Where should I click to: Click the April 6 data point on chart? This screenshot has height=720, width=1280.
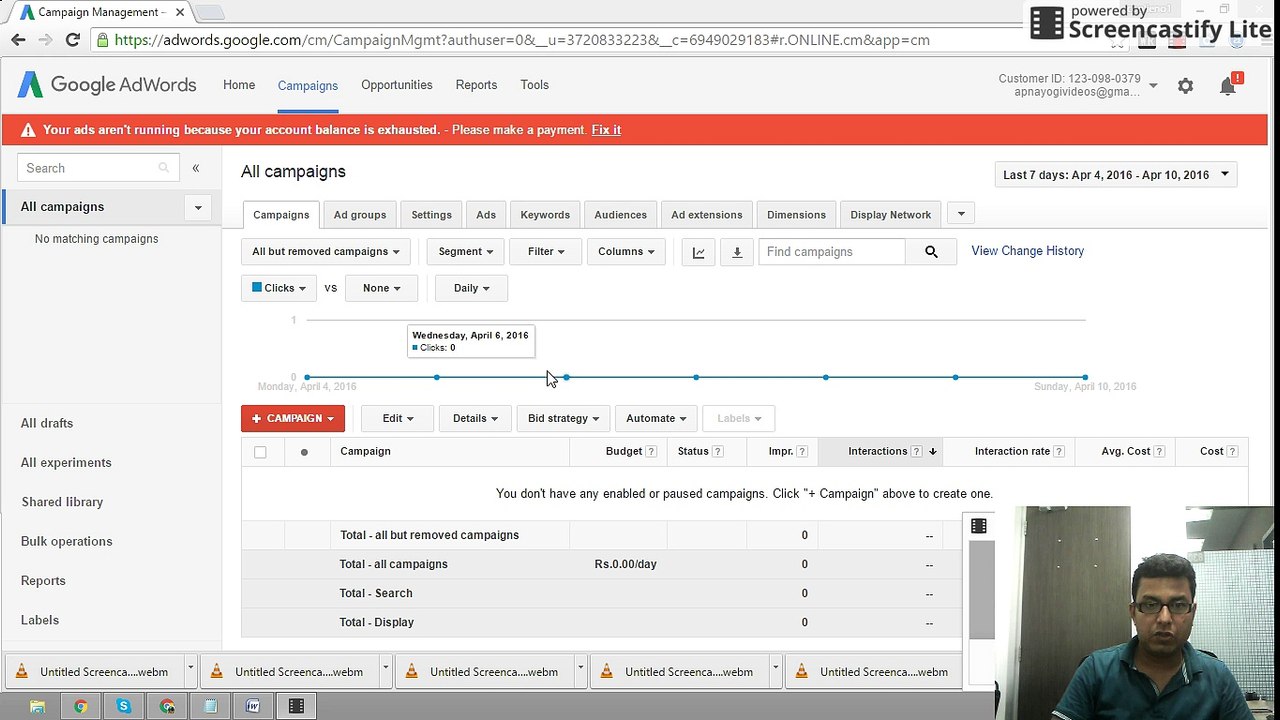pyautogui.click(x=566, y=377)
